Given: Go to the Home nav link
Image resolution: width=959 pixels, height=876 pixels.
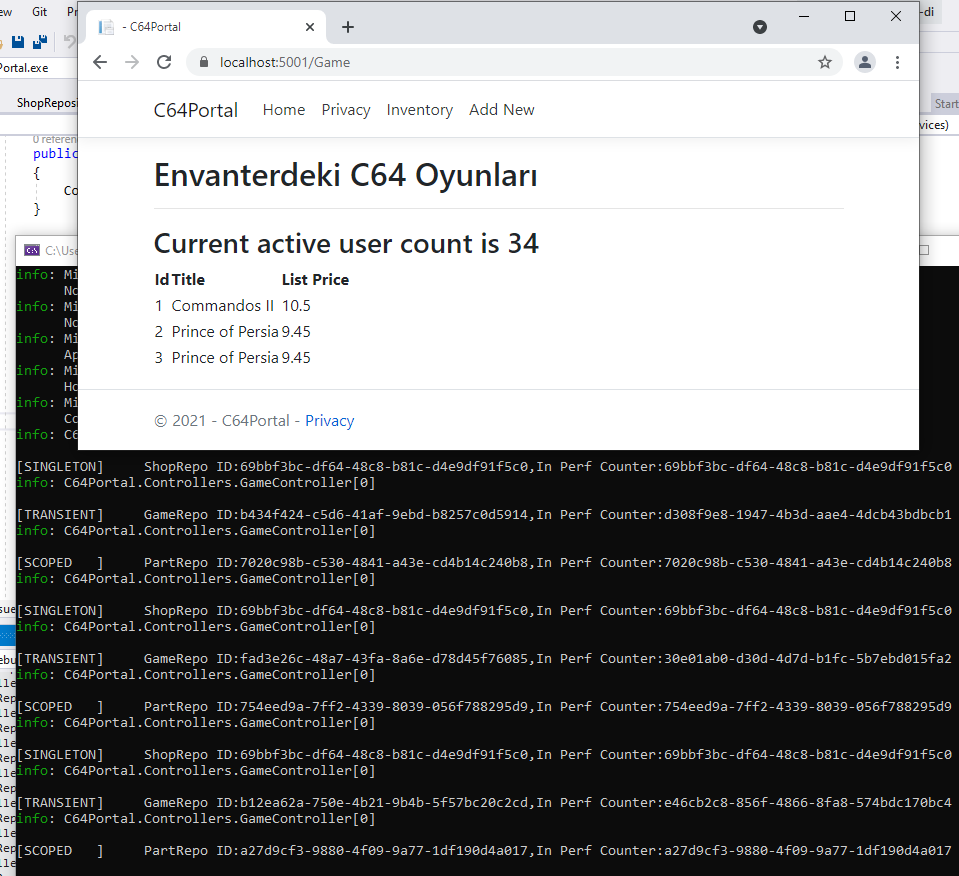Looking at the screenshot, I should [284, 110].
